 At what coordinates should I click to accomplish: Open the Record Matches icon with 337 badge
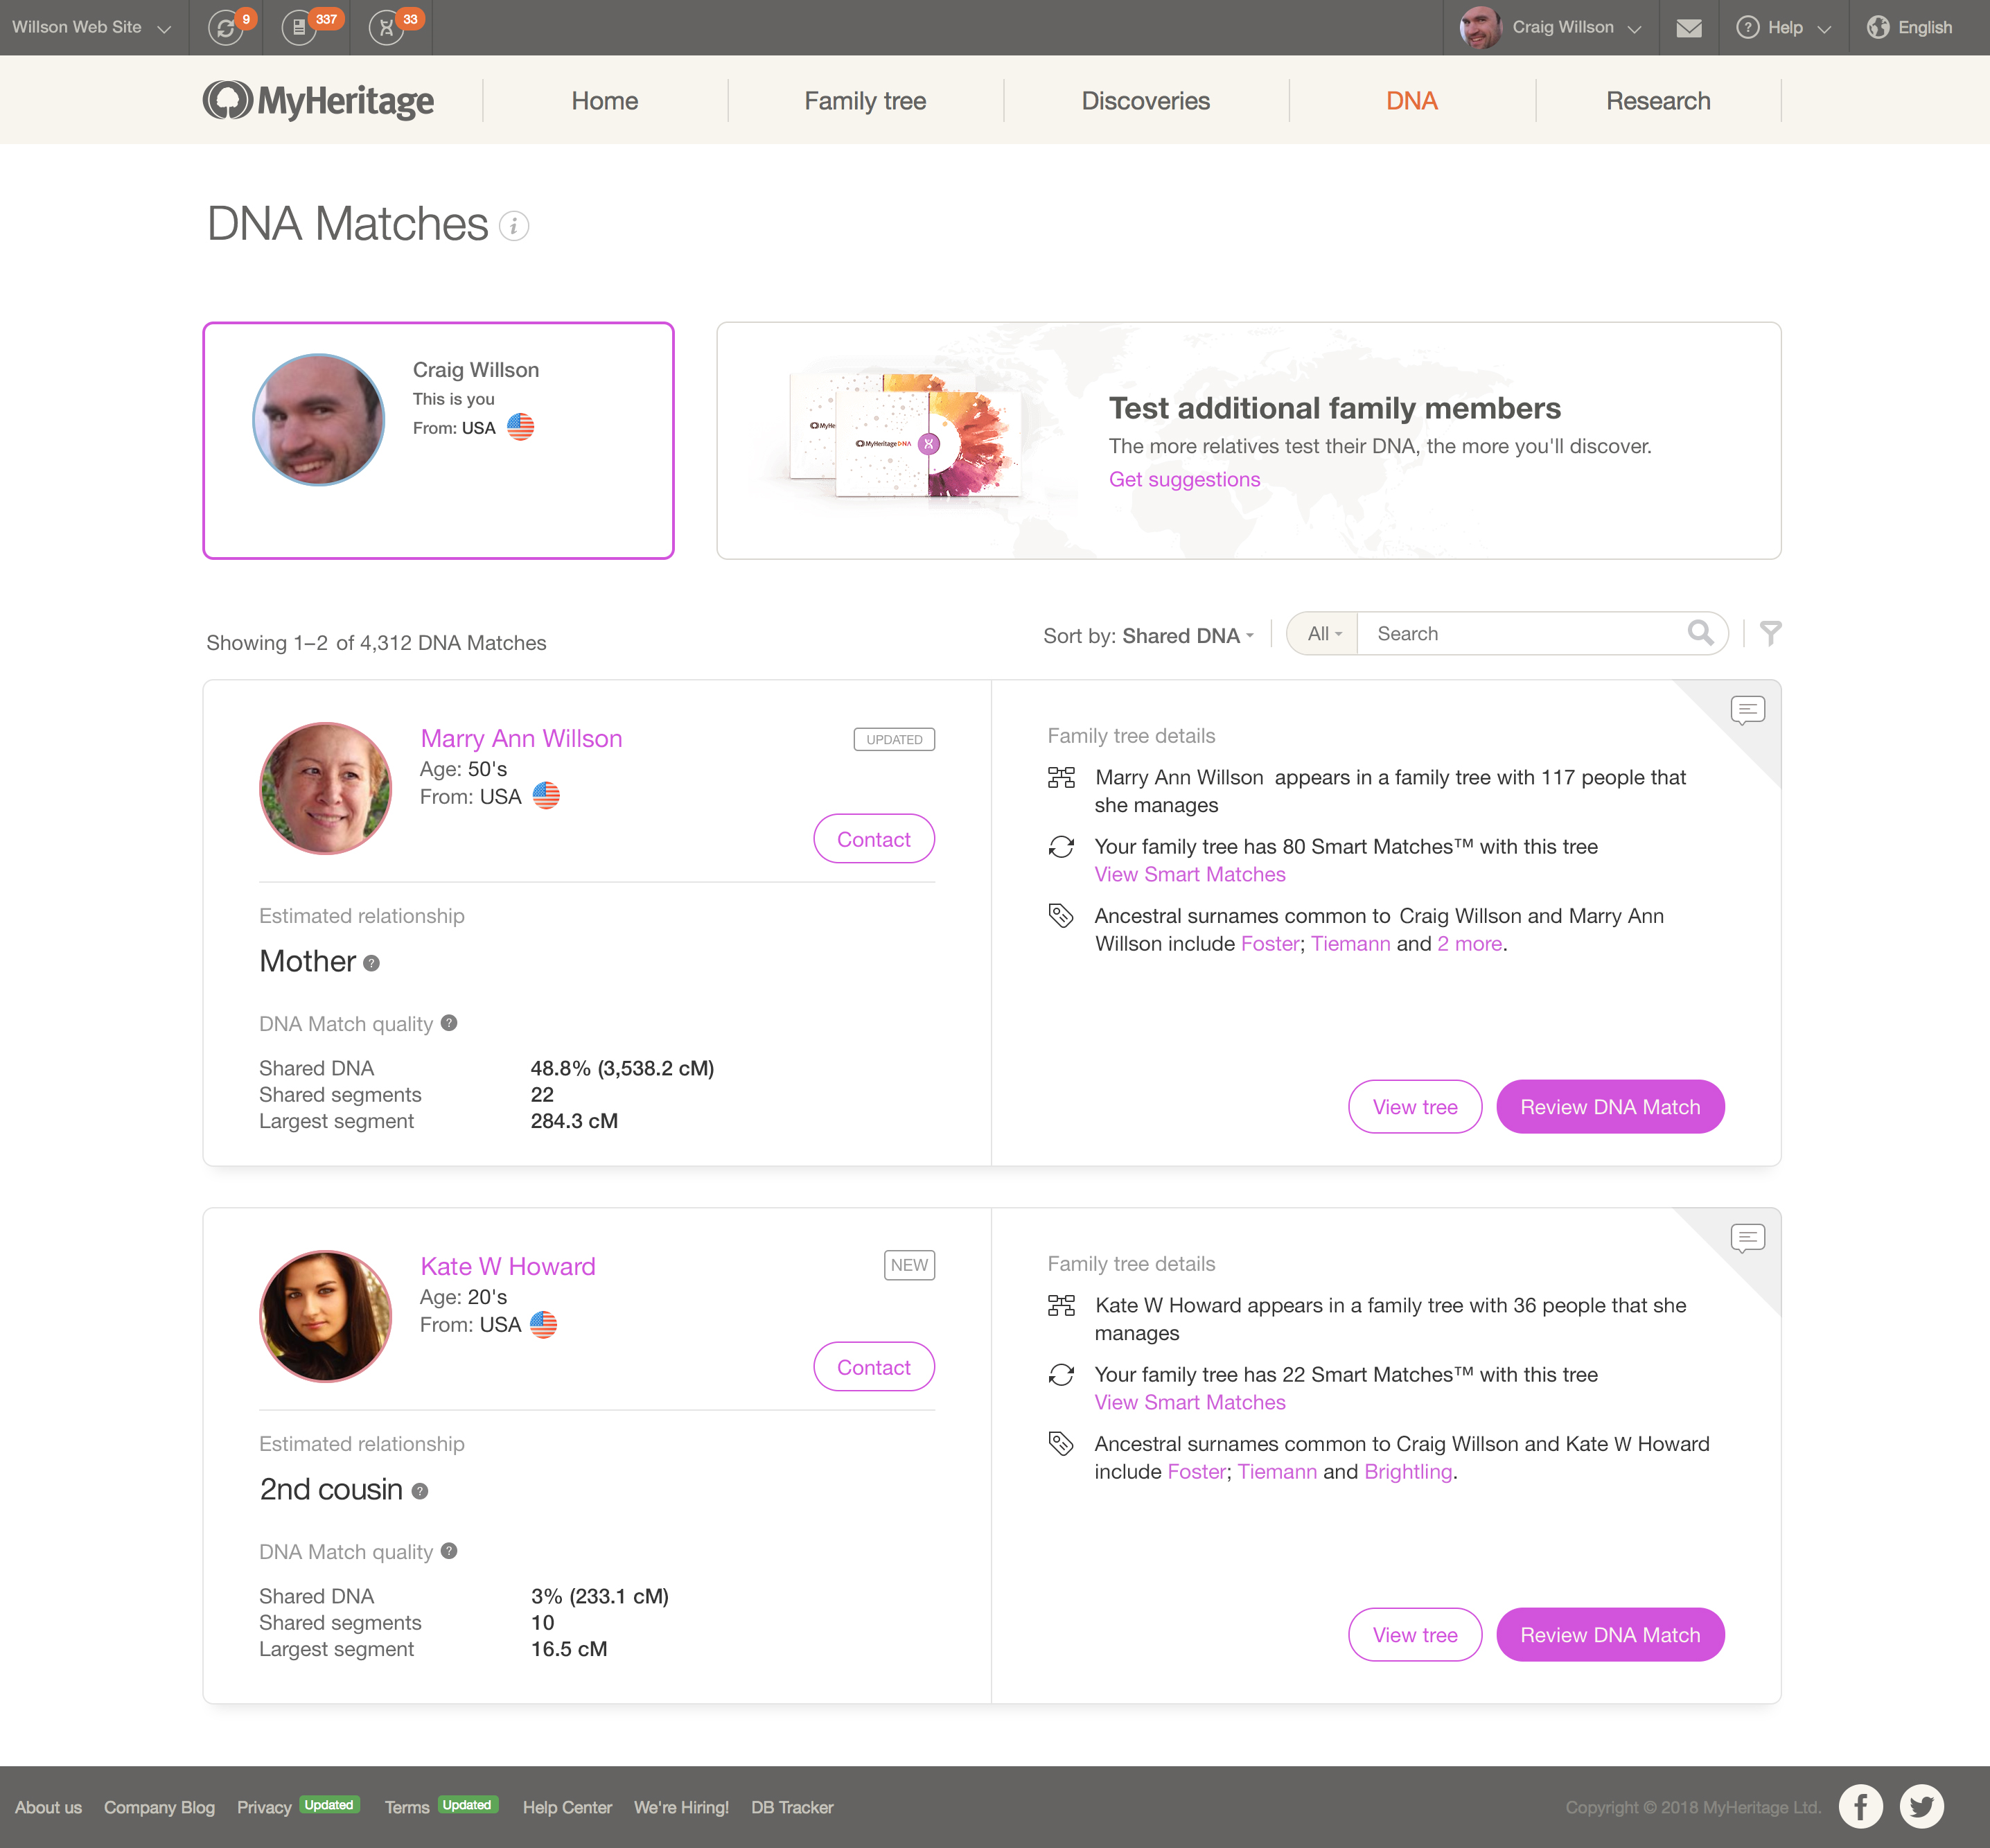[x=299, y=28]
